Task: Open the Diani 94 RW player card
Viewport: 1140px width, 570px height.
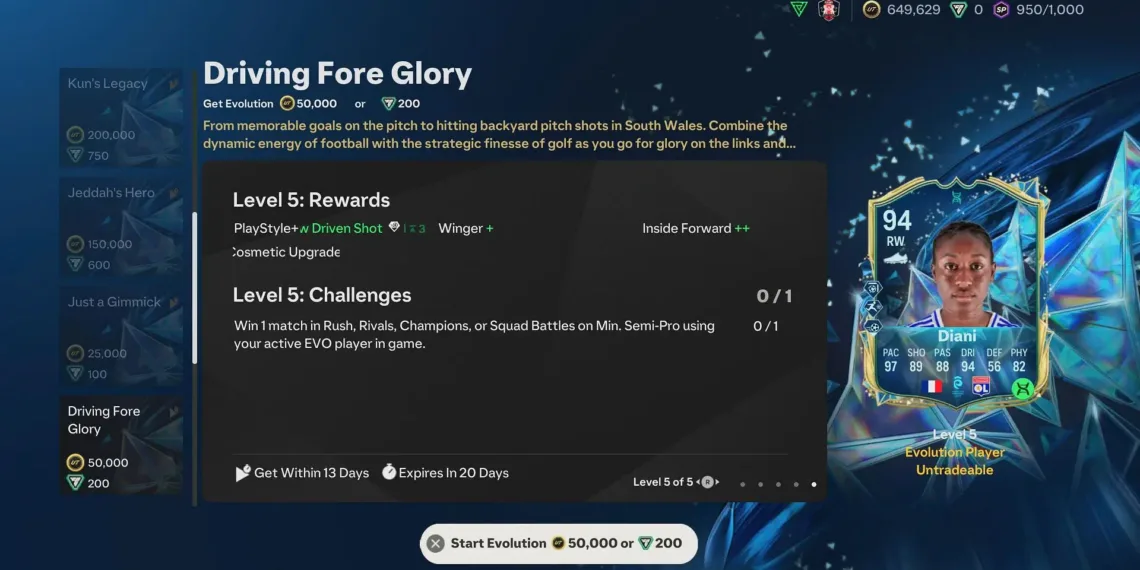Action: pos(956,291)
